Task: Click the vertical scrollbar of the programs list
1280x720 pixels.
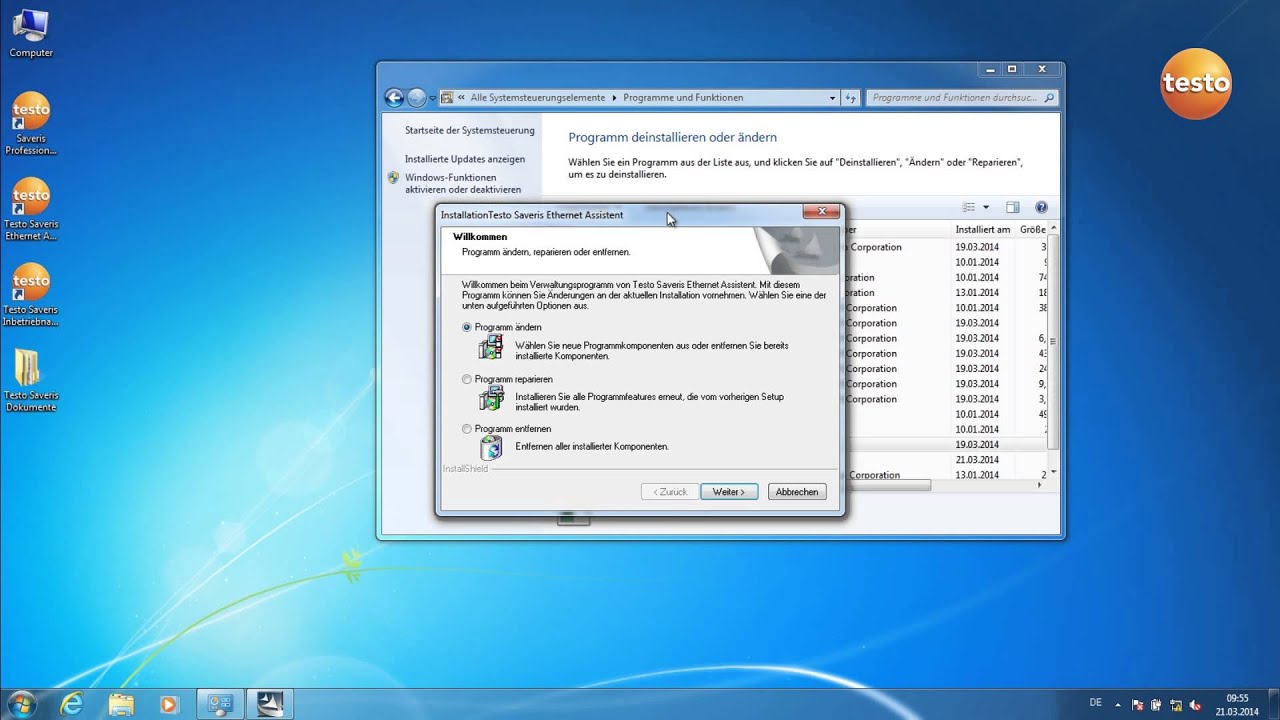Action: point(1052,340)
